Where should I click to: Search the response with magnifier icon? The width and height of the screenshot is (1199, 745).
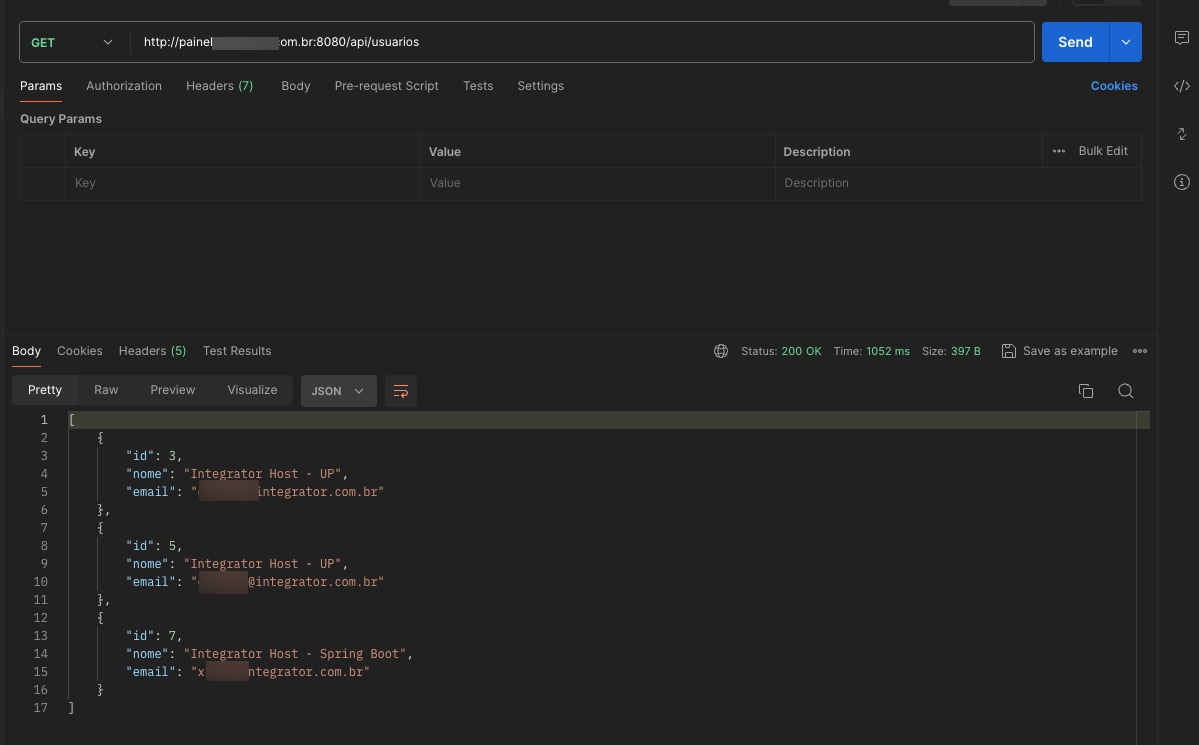[x=1125, y=391]
